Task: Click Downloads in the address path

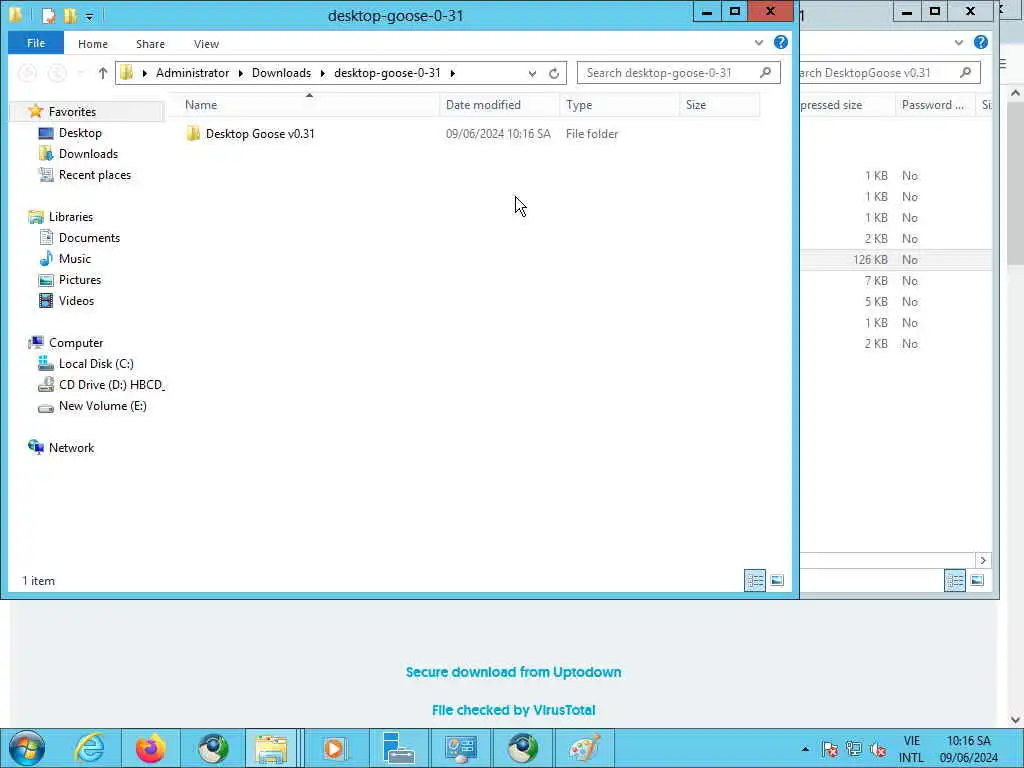Action: click(281, 72)
